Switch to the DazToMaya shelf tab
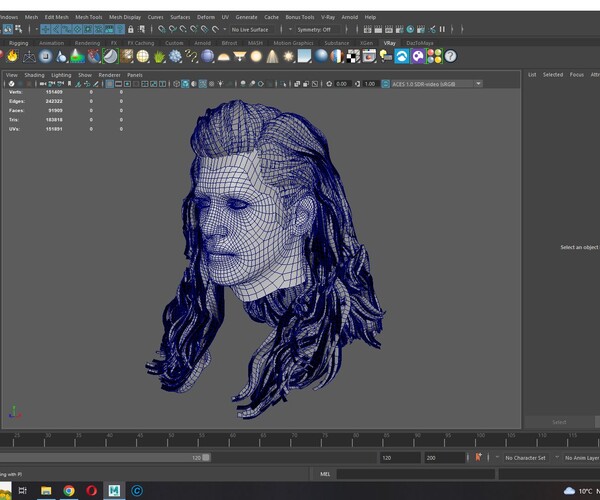 point(420,43)
